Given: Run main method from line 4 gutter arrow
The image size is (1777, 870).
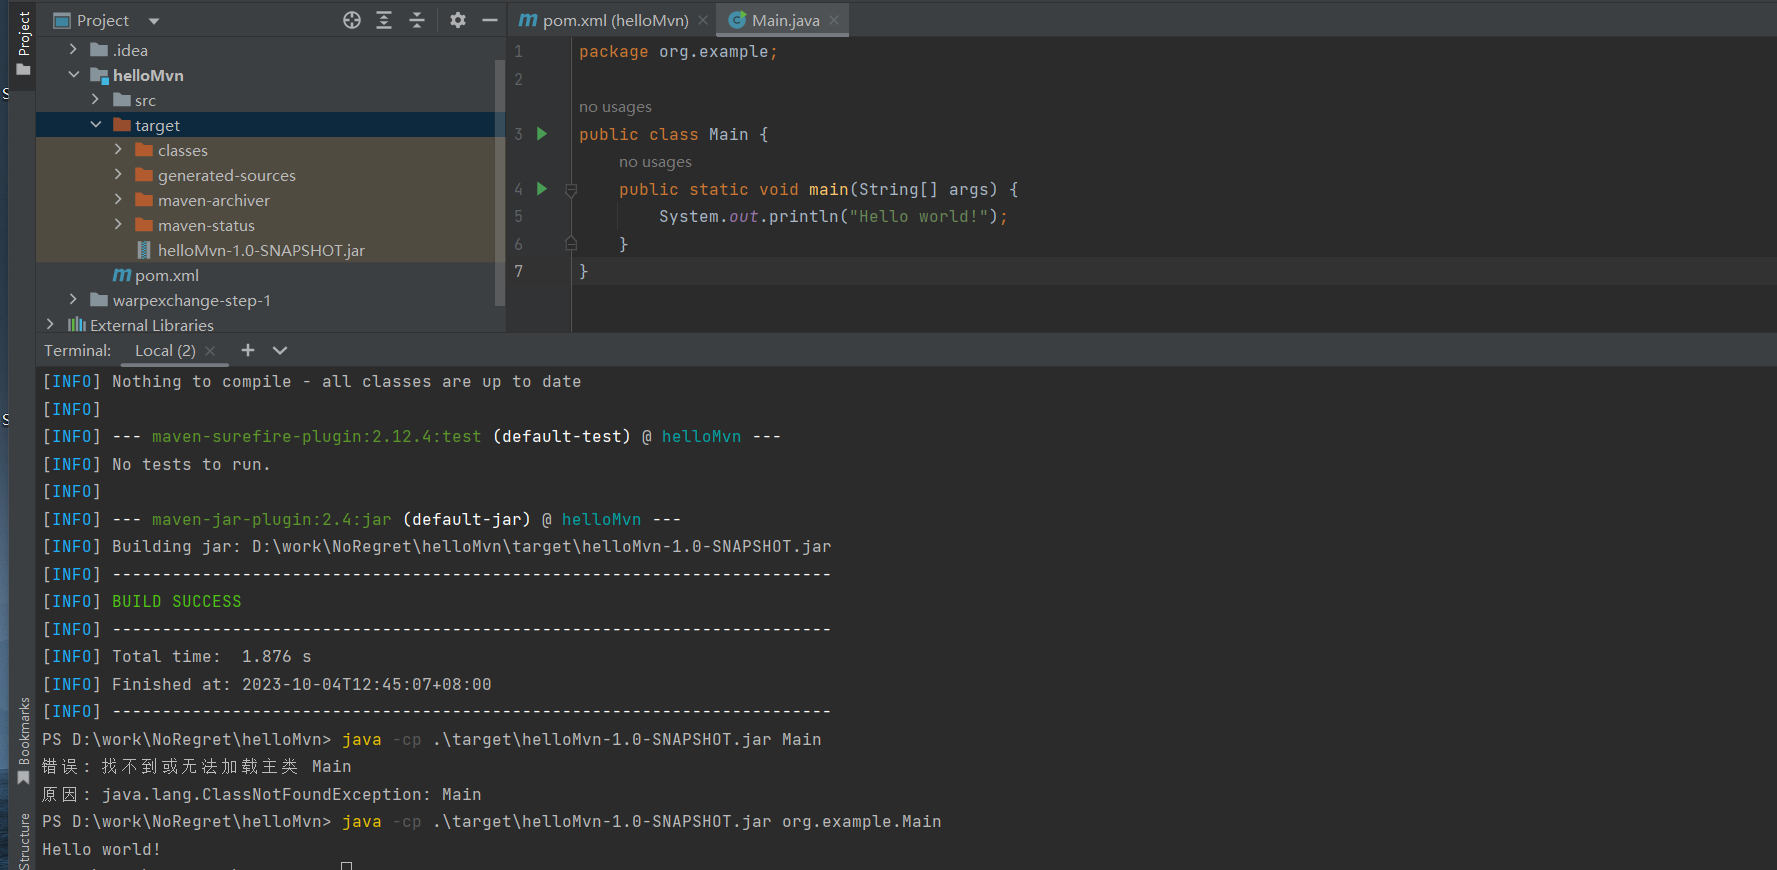Looking at the screenshot, I should pyautogui.click(x=542, y=189).
